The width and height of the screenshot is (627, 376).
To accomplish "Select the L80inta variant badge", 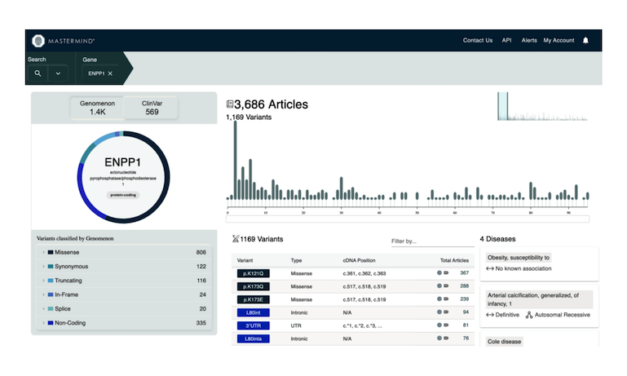I will coord(253,339).
